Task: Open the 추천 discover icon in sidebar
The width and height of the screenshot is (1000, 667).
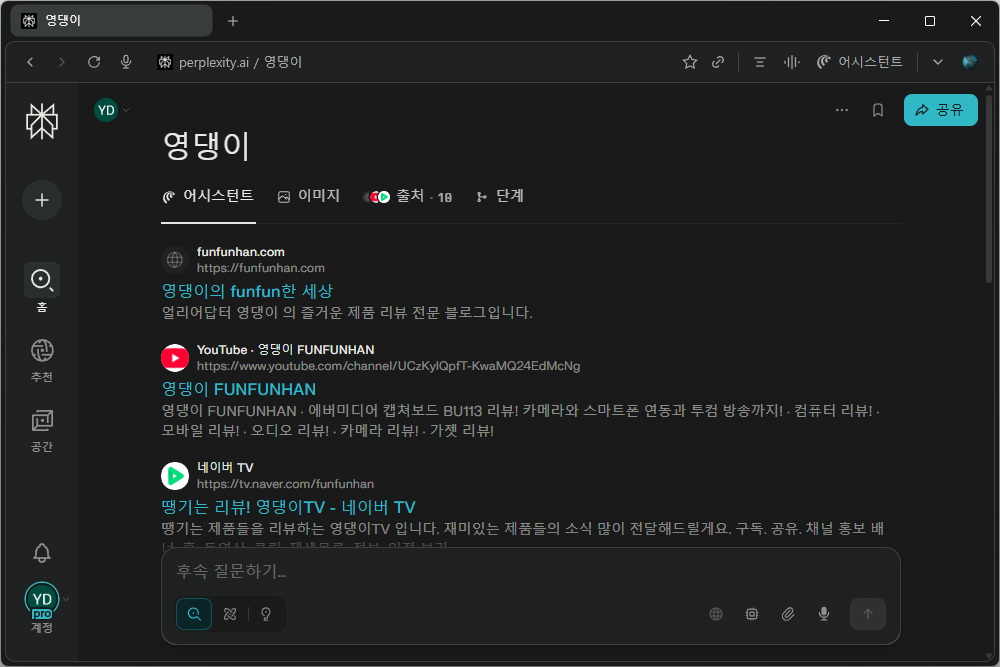Action: [x=42, y=350]
